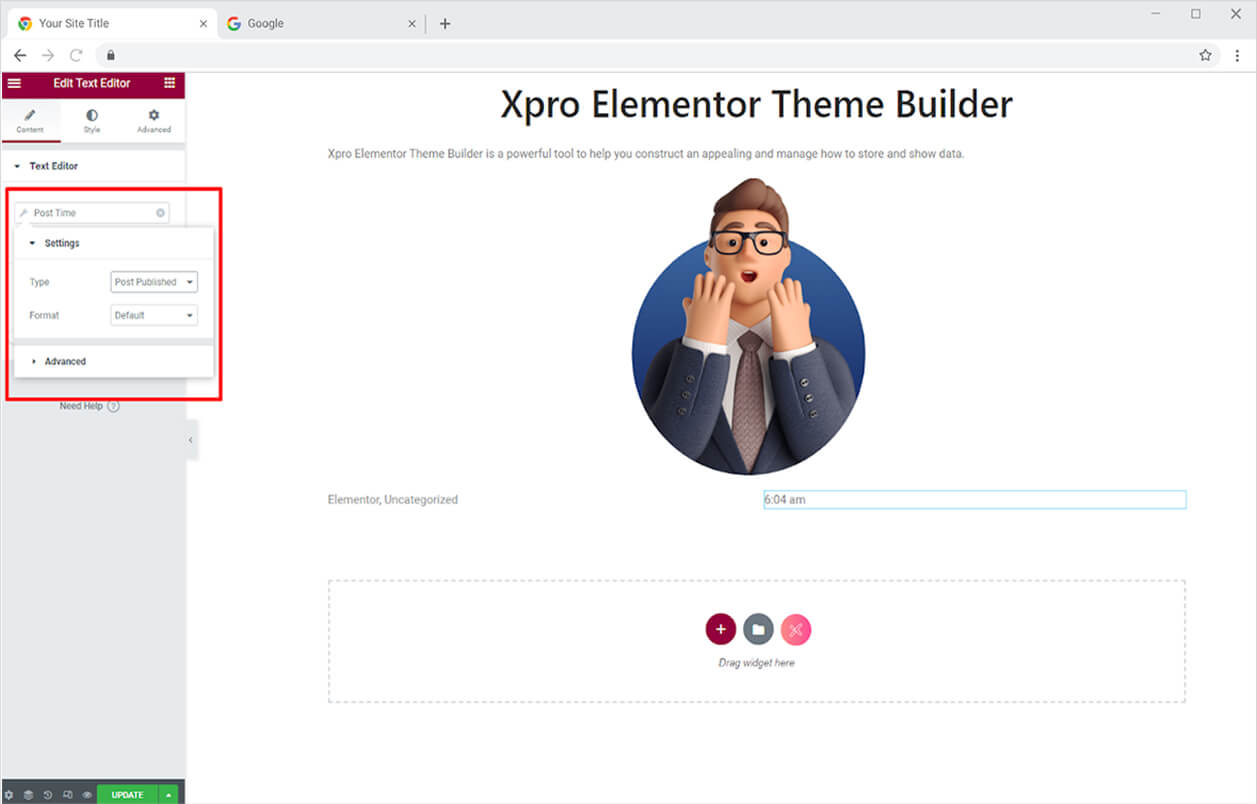This screenshot has width=1257, height=804.
Task: Click the browser address bar
Action: click(x=657, y=55)
